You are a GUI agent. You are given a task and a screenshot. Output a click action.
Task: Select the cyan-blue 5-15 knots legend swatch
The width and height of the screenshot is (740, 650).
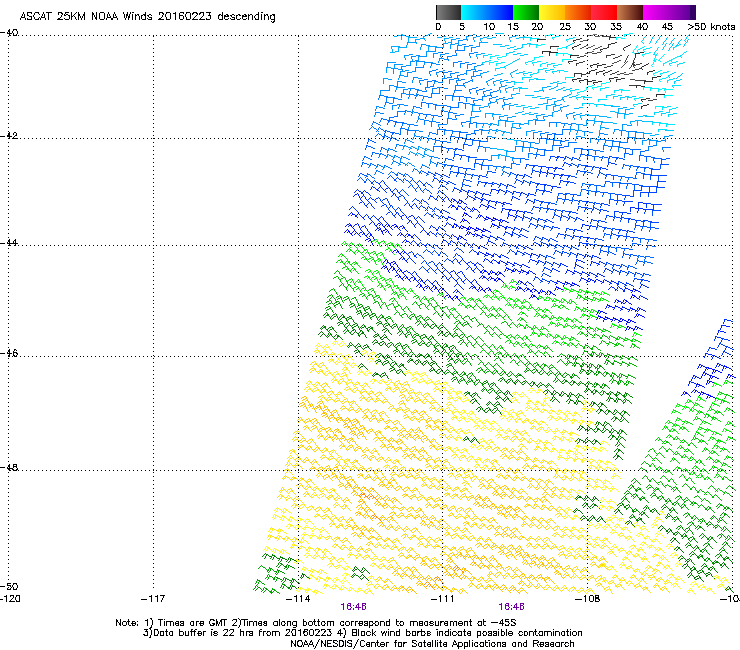[x=487, y=12]
